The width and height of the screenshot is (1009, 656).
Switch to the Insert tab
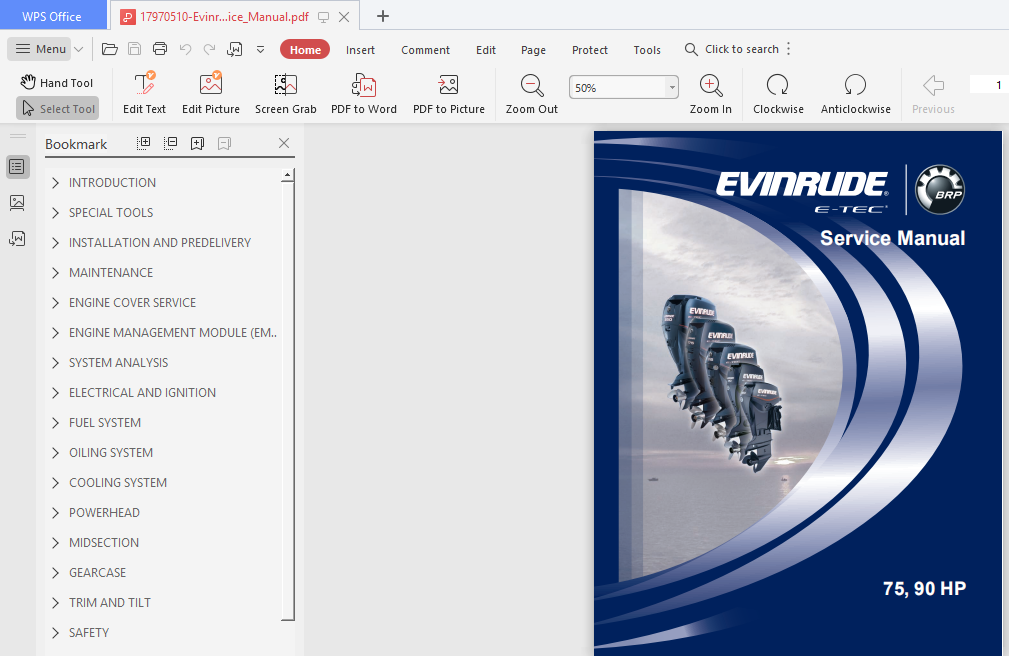click(x=360, y=50)
